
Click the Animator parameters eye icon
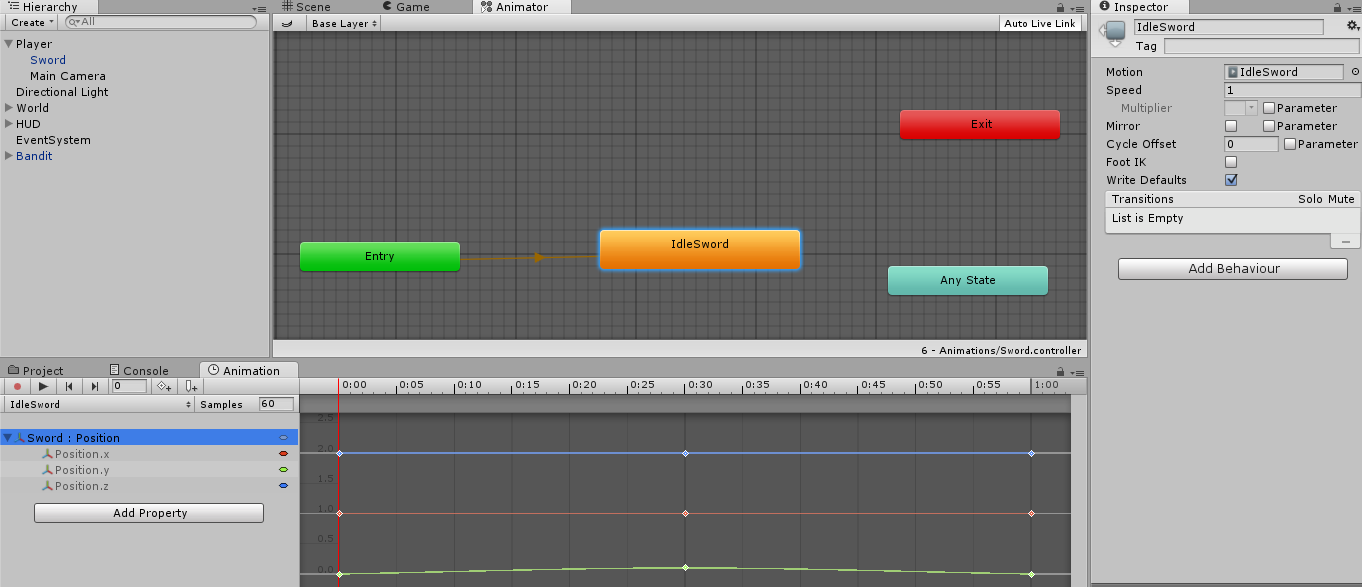coord(287,23)
